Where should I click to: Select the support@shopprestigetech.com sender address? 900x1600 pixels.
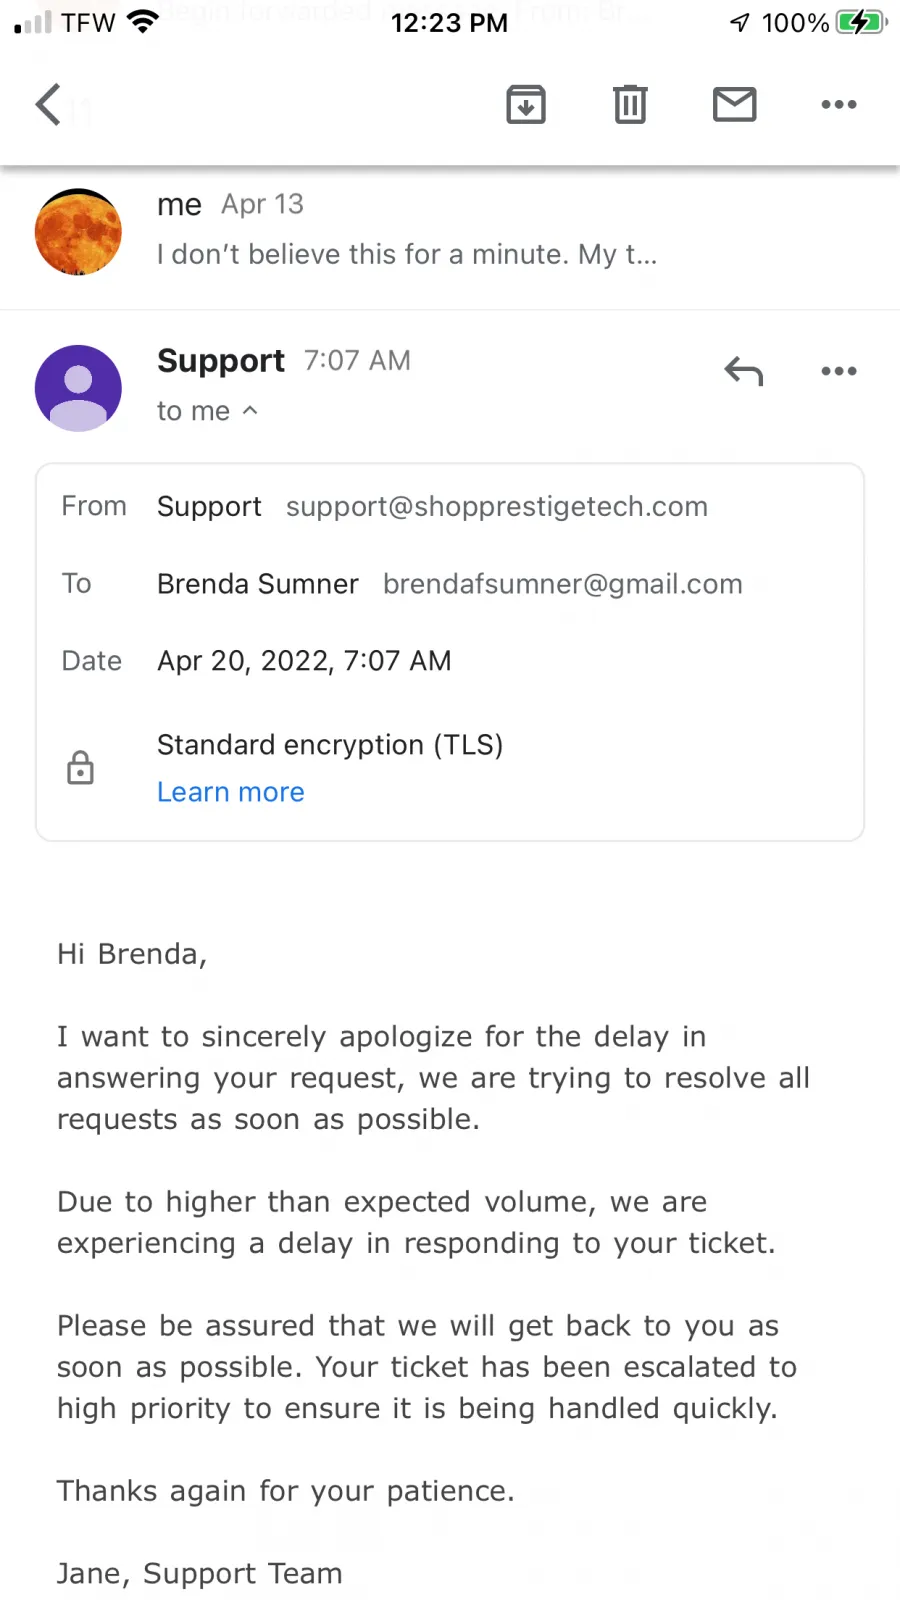(497, 507)
